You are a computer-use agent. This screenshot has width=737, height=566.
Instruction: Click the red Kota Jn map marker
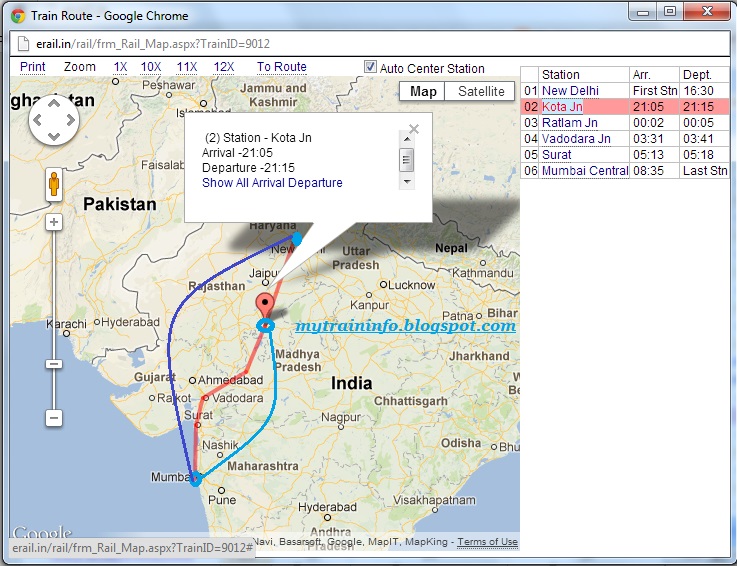[x=265, y=307]
